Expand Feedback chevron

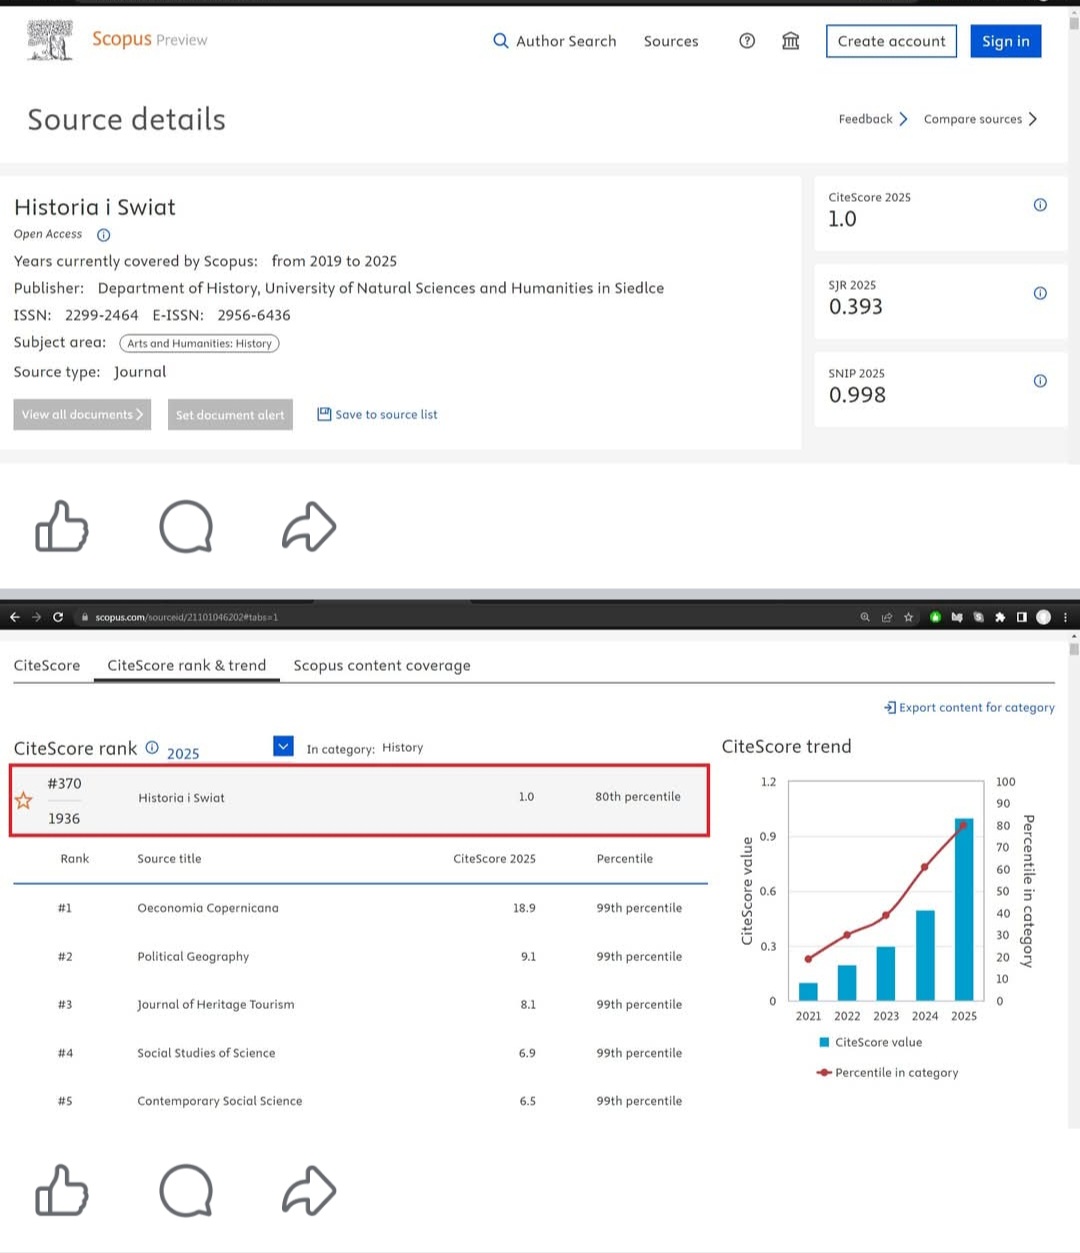(903, 119)
